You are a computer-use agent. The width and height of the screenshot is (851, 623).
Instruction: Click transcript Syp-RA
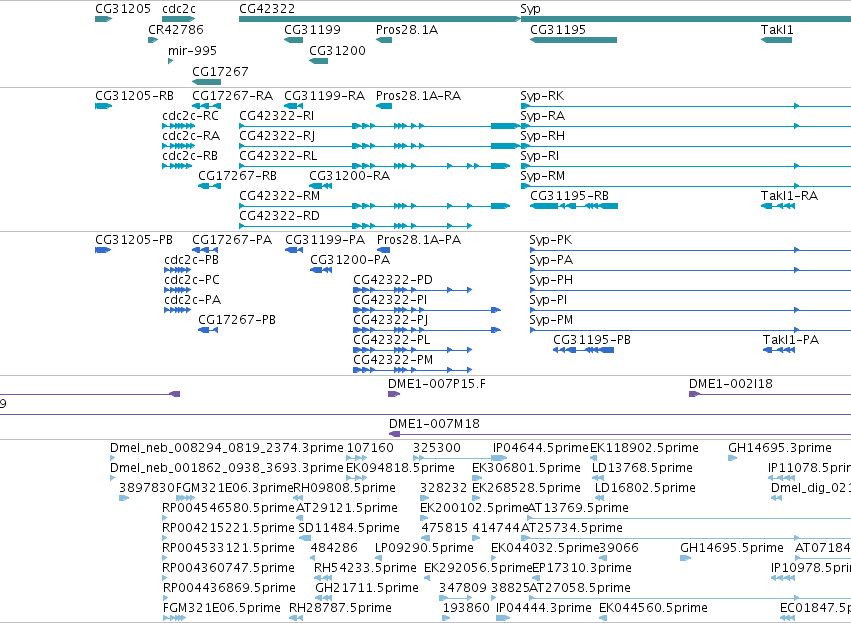(685, 126)
